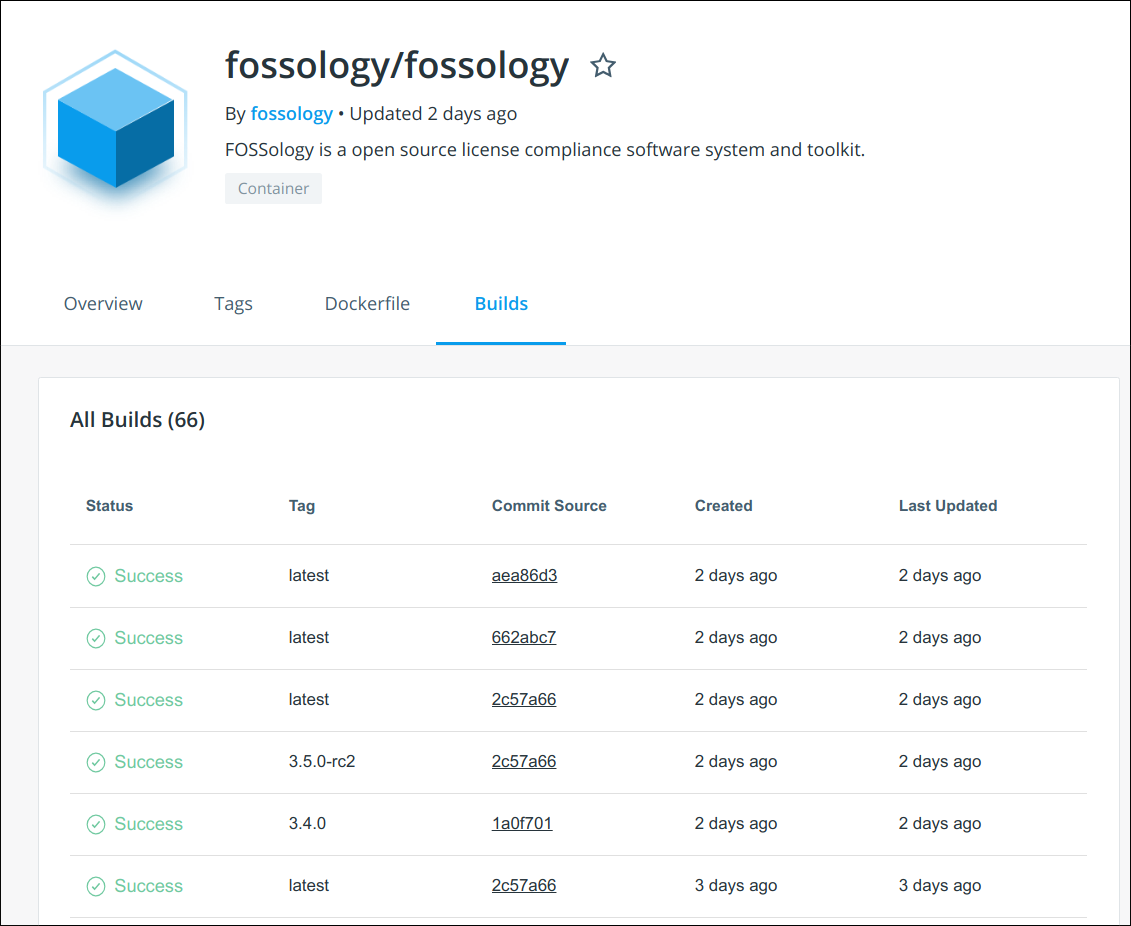Click the Container label badge
Image resolution: width=1131 pixels, height=926 pixels.
273,188
